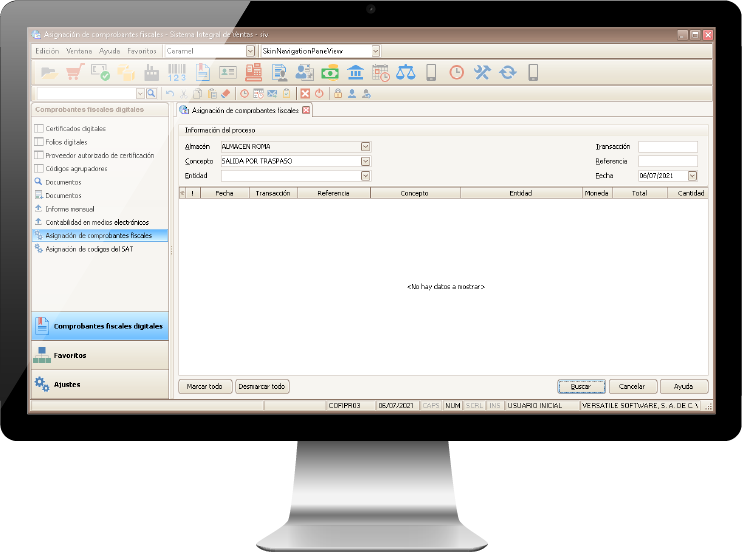Toggle the Códigos agrupadores checkbox
Image resolution: width=742 pixels, height=552 pixels.
39,168
